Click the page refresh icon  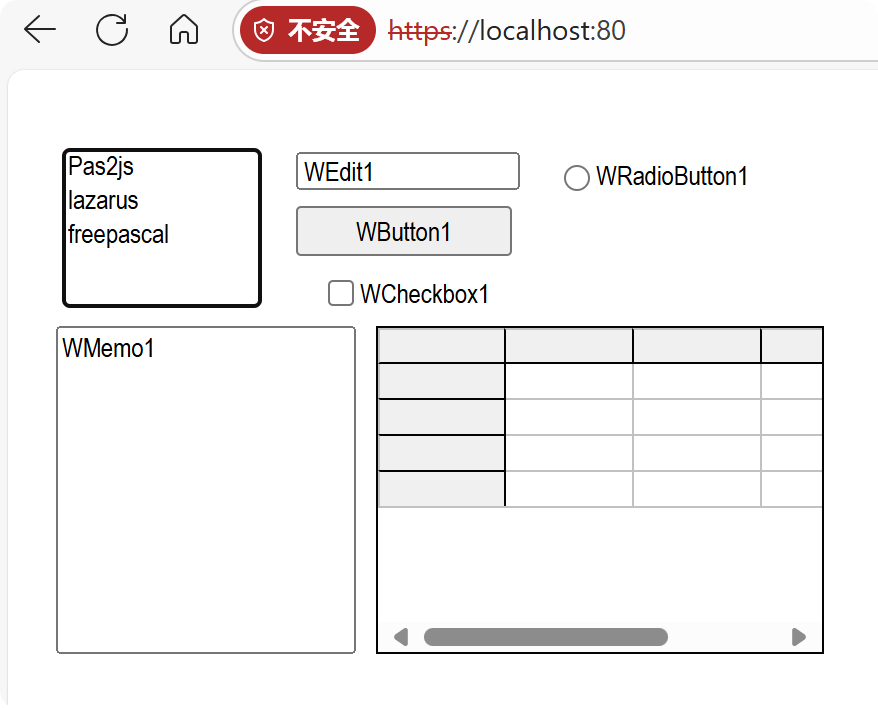[x=111, y=30]
